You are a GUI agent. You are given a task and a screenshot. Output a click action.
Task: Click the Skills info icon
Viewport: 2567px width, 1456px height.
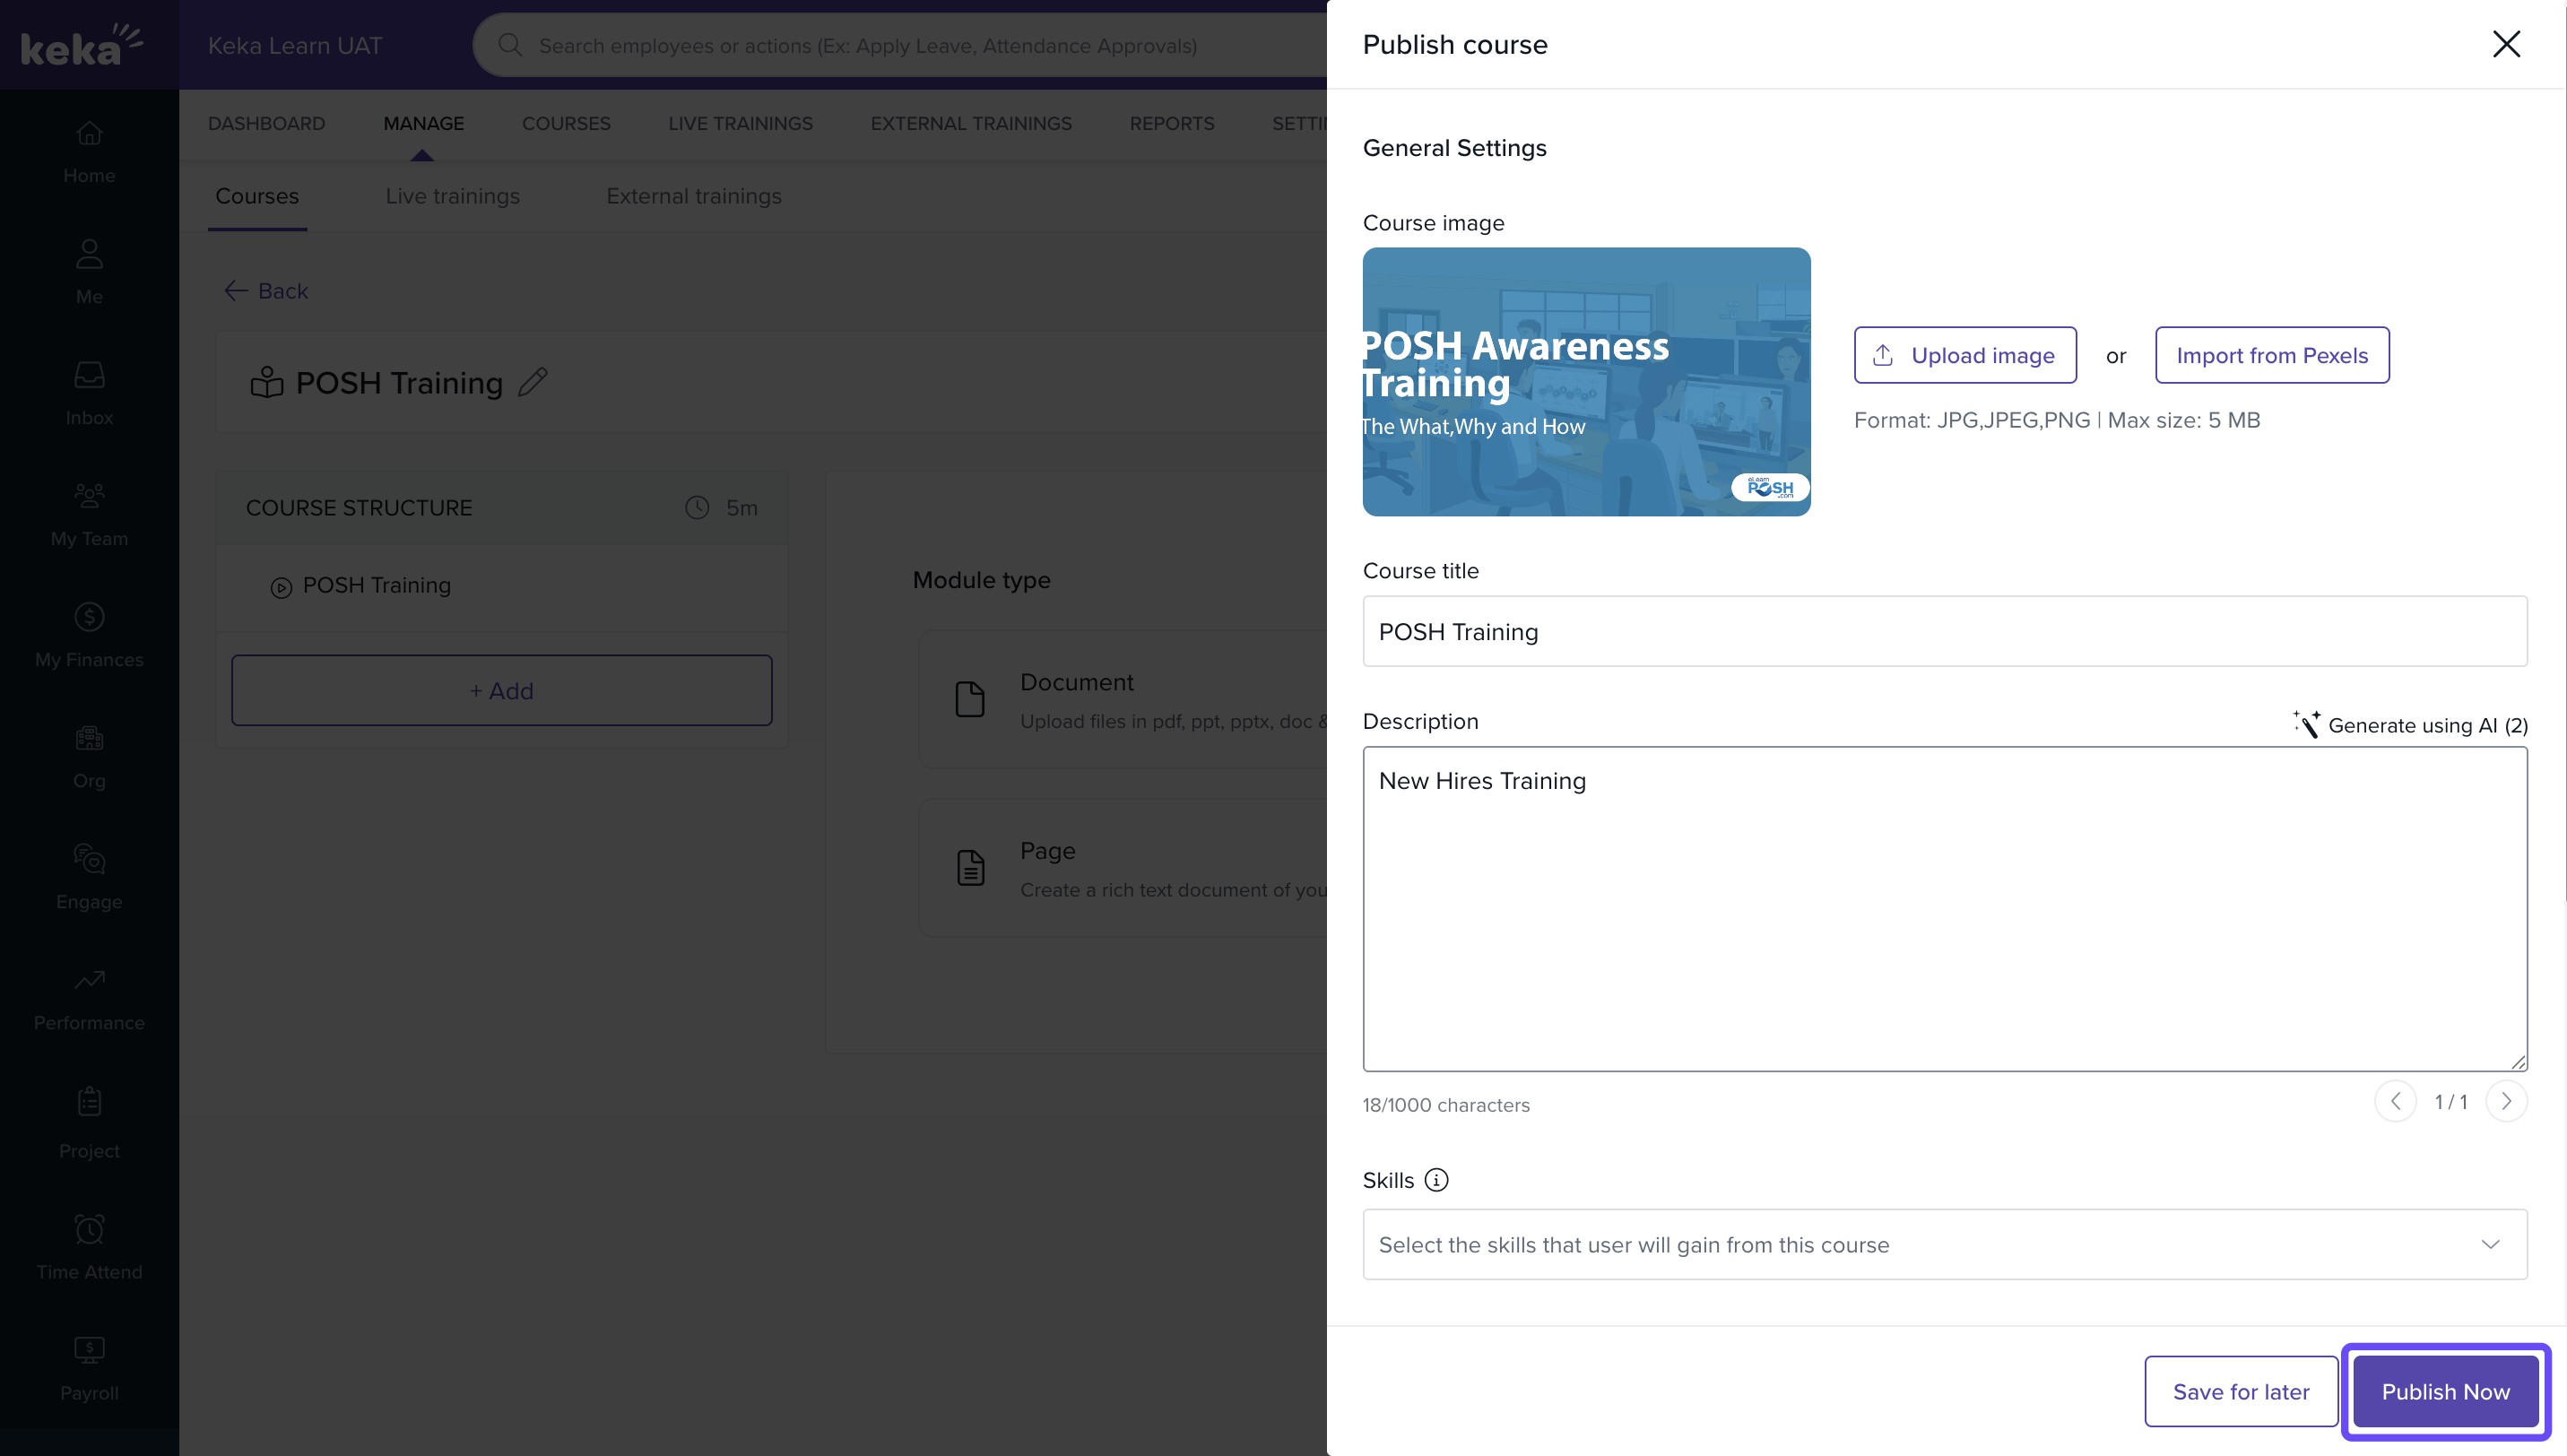tap(1436, 1180)
